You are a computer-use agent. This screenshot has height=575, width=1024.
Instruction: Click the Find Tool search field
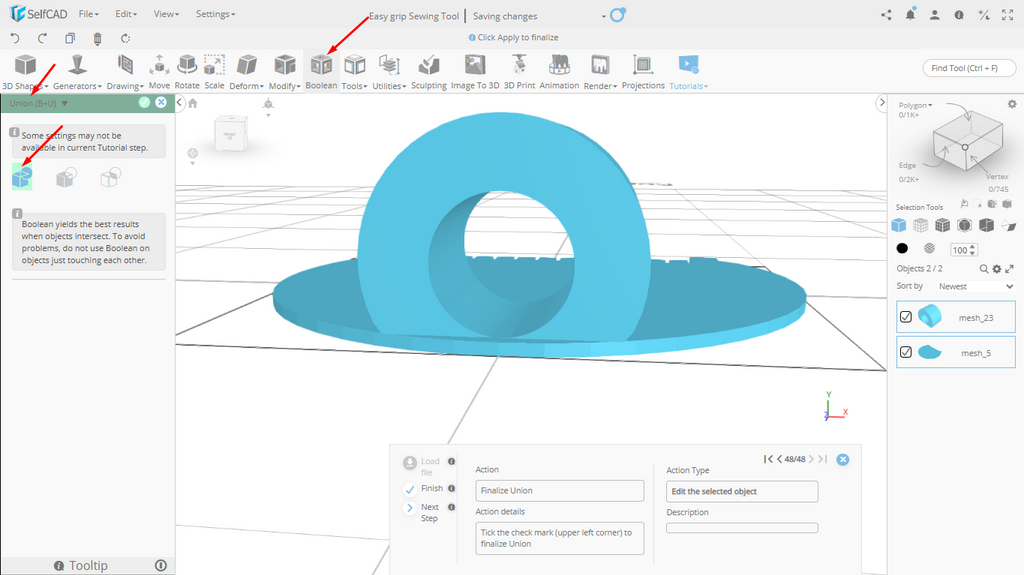[x=969, y=68]
